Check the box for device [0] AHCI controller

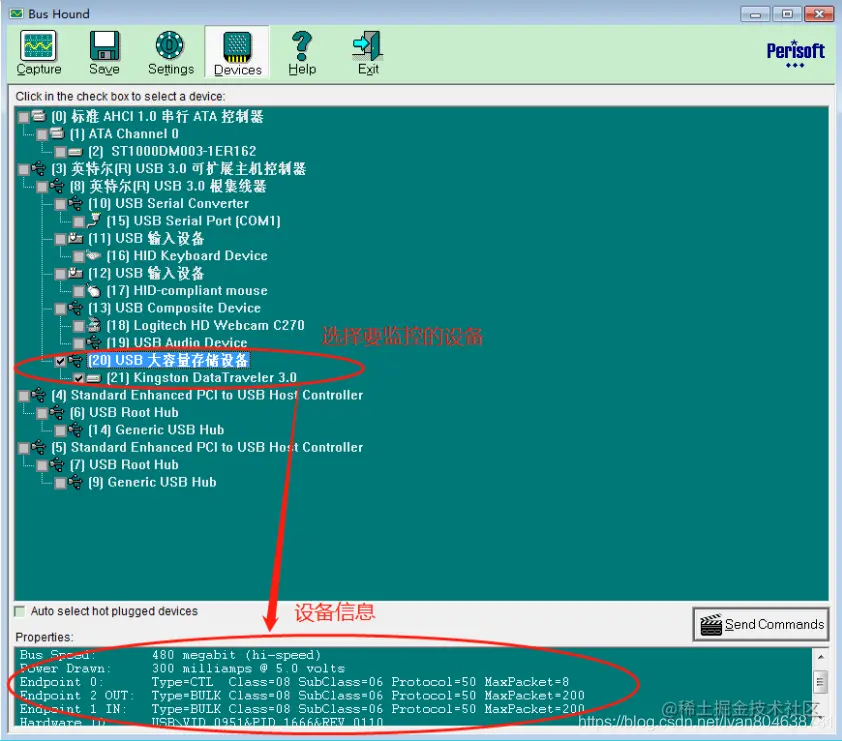[24, 117]
